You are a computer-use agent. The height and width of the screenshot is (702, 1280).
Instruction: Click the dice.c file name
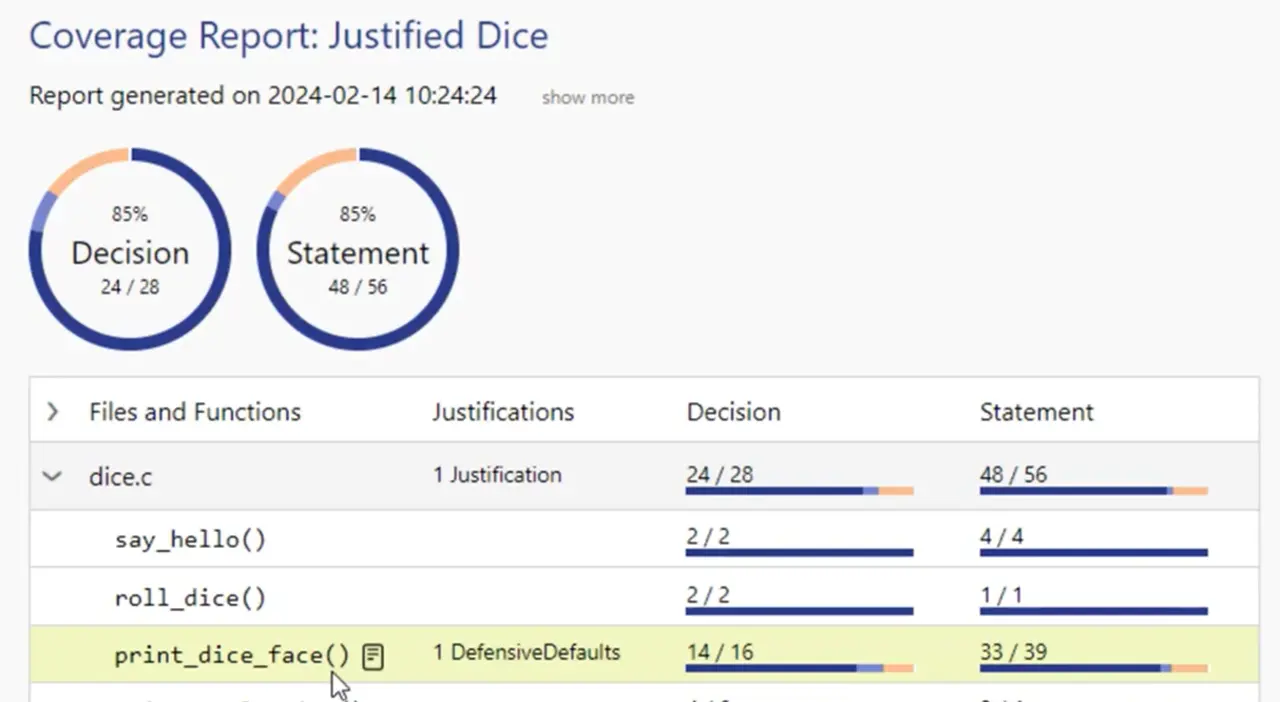[x=121, y=477]
